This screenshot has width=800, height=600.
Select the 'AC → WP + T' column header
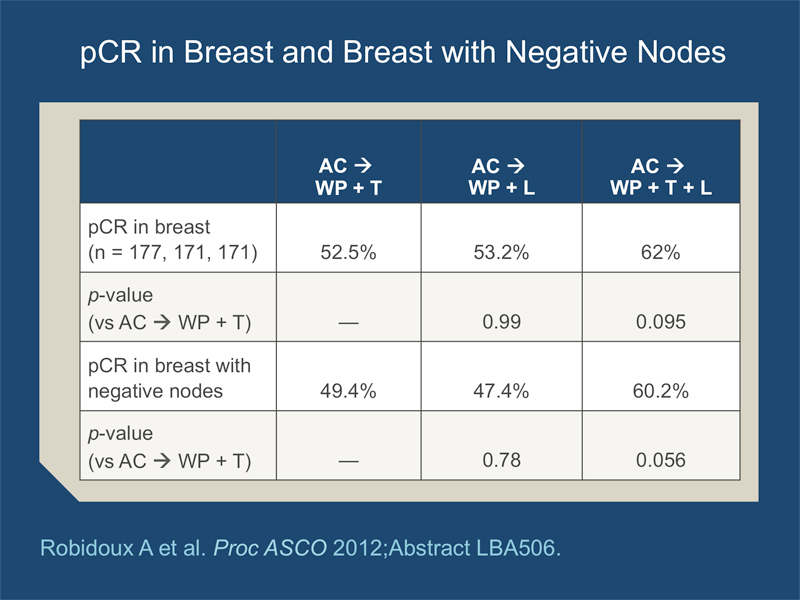[348, 176]
